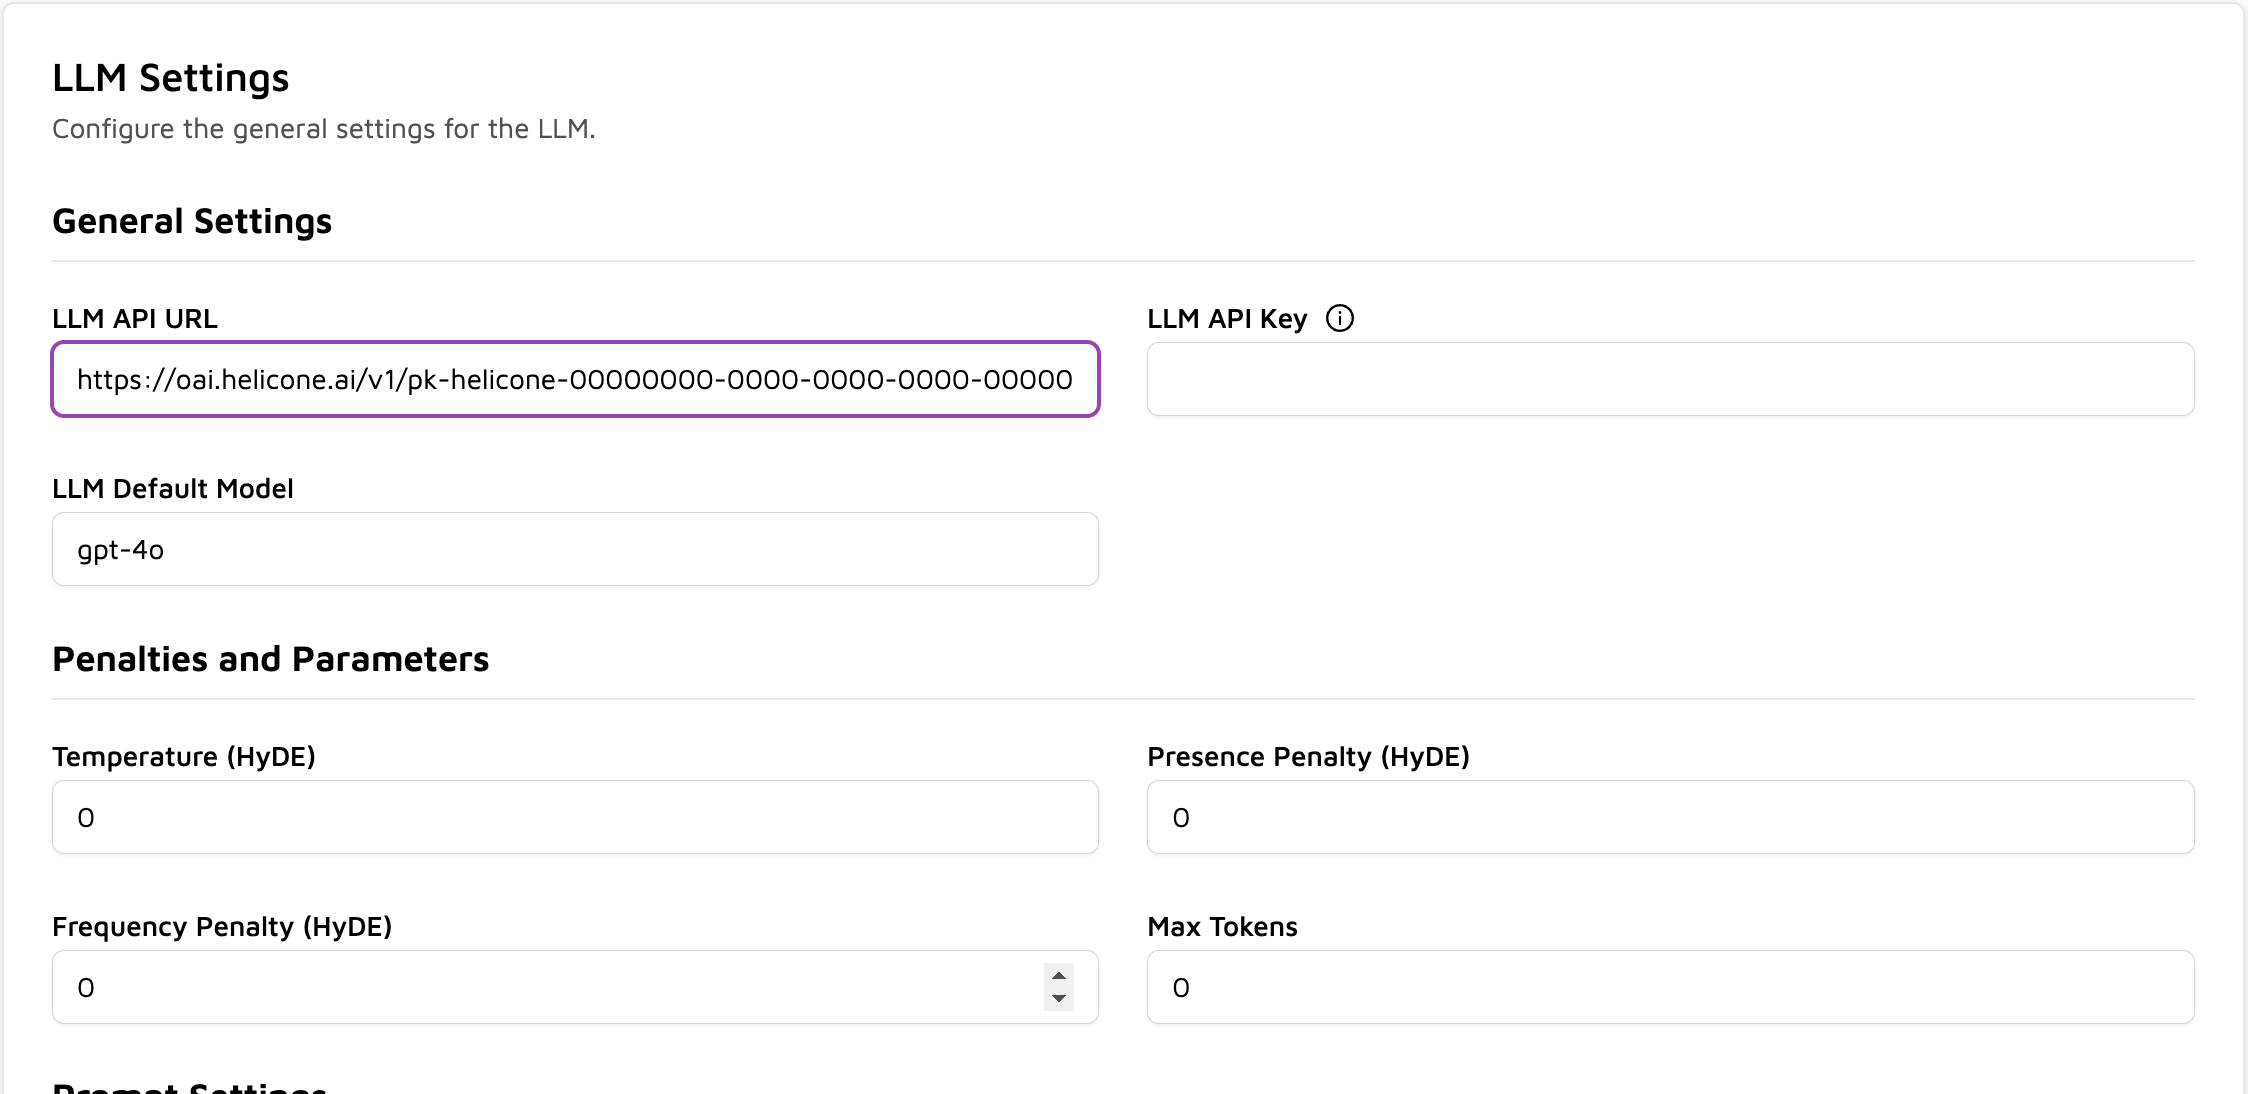Viewport: 2248px width, 1094px height.
Task: Click the Max Tokens input field
Action: coord(1670,987)
